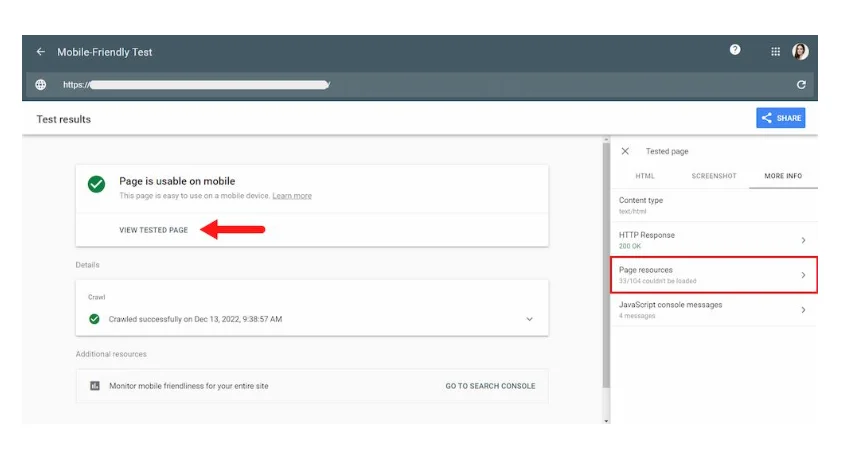Click the green checkmark next to Page is usable
The width and height of the screenshot is (863, 460).
[96, 184]
